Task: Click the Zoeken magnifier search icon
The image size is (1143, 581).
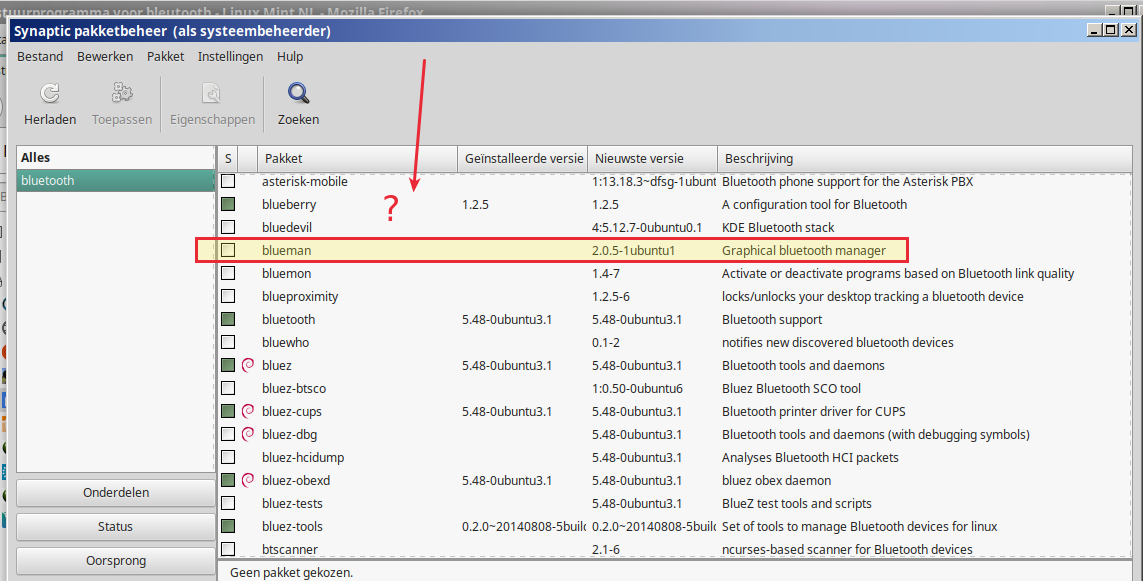Action: pyautogui.click(x=298, y=93)
